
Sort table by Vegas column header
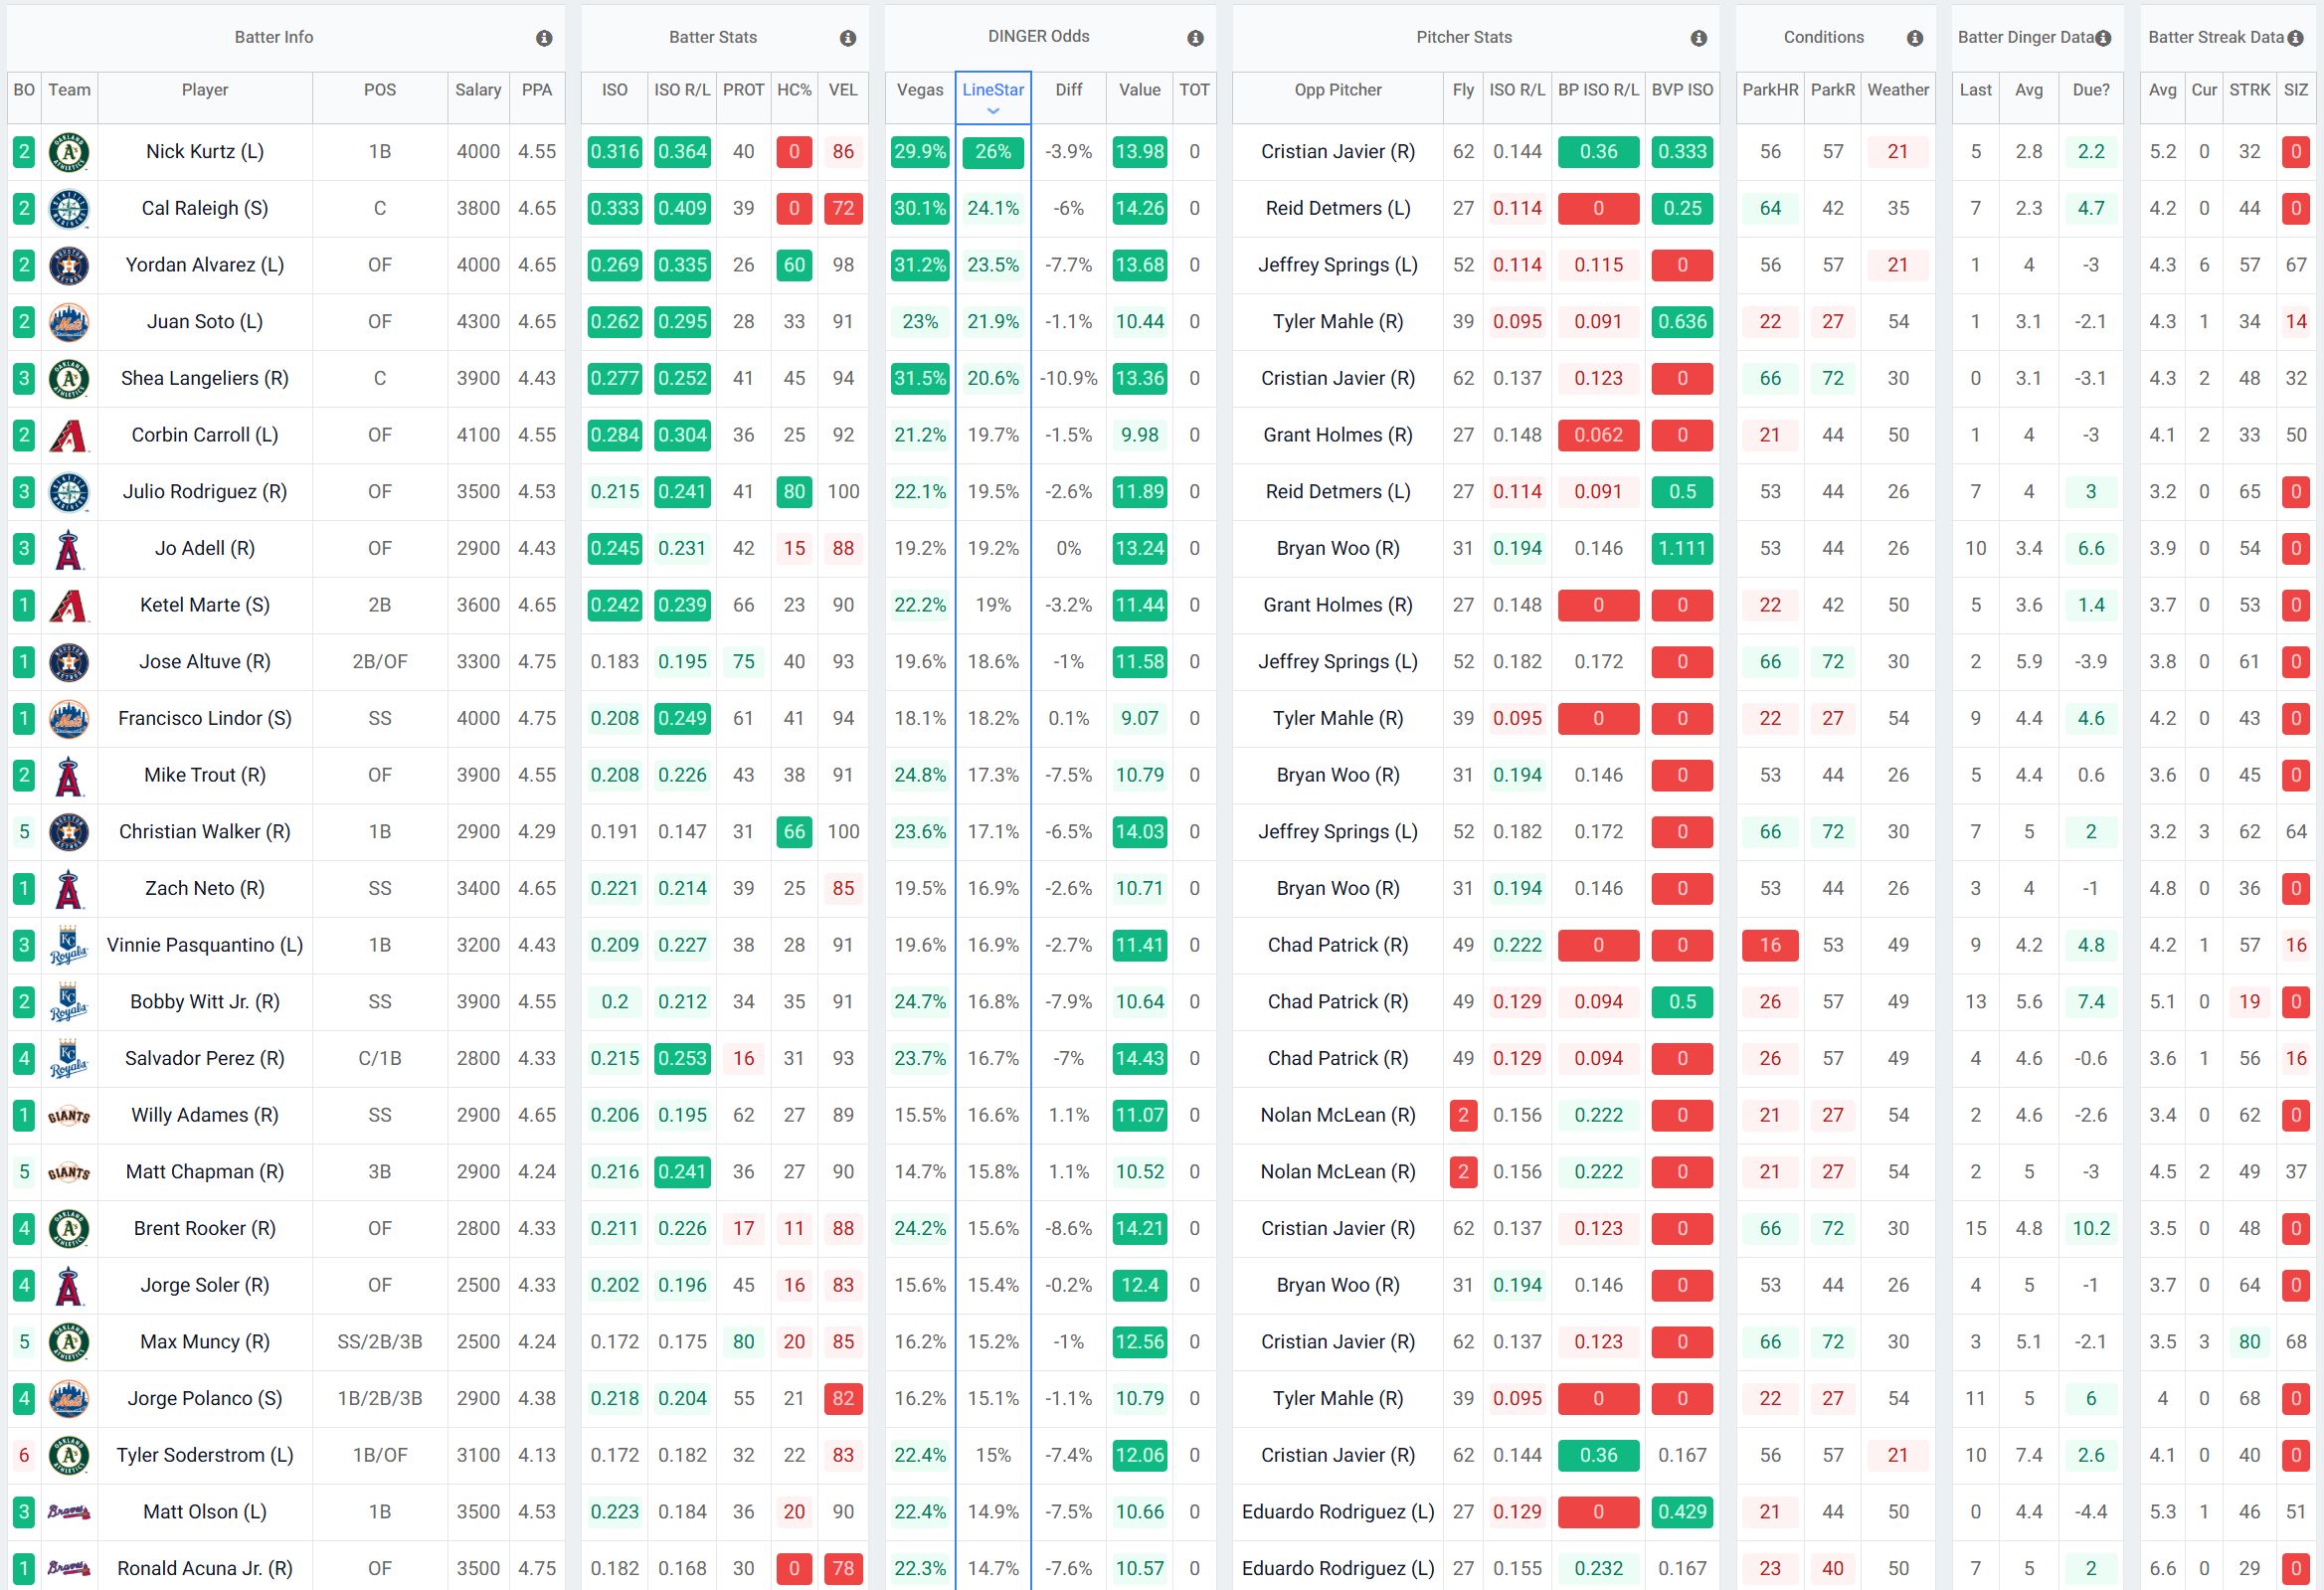919,90
